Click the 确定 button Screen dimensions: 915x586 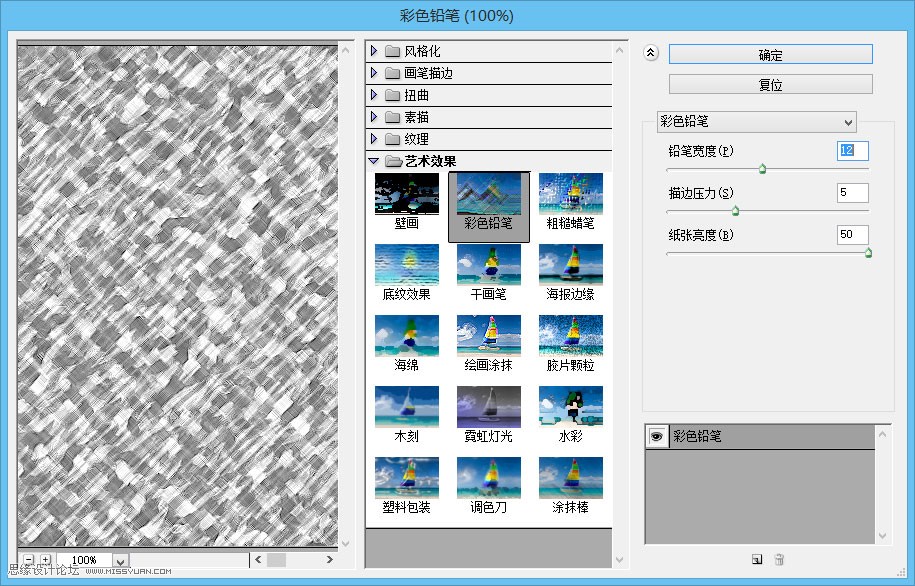point(771,54)
